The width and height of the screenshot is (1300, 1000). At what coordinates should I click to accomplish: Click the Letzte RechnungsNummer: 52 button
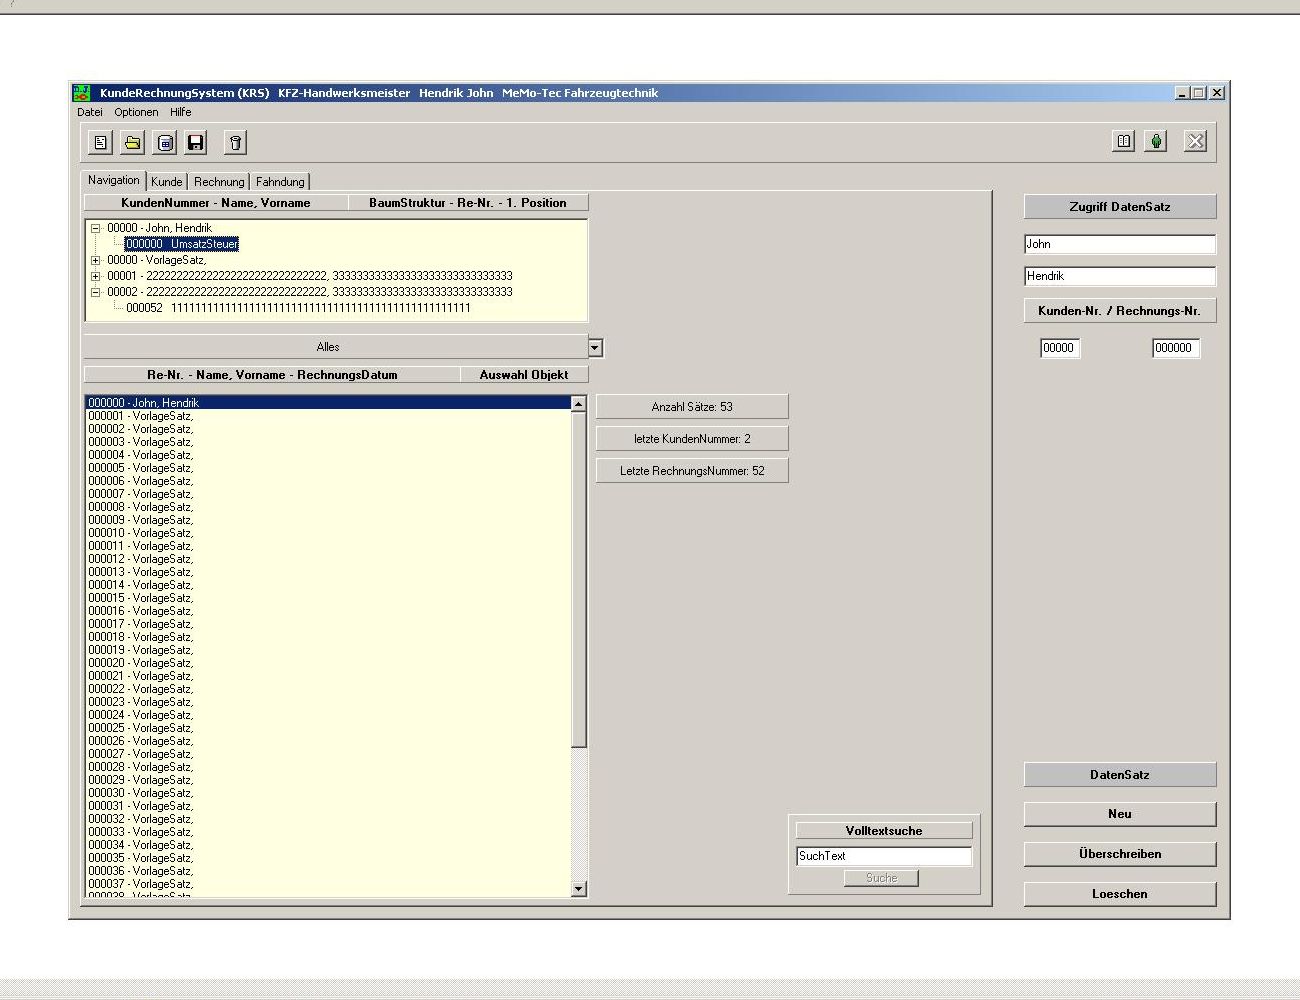pyautogui.click(x=692, y=471)
